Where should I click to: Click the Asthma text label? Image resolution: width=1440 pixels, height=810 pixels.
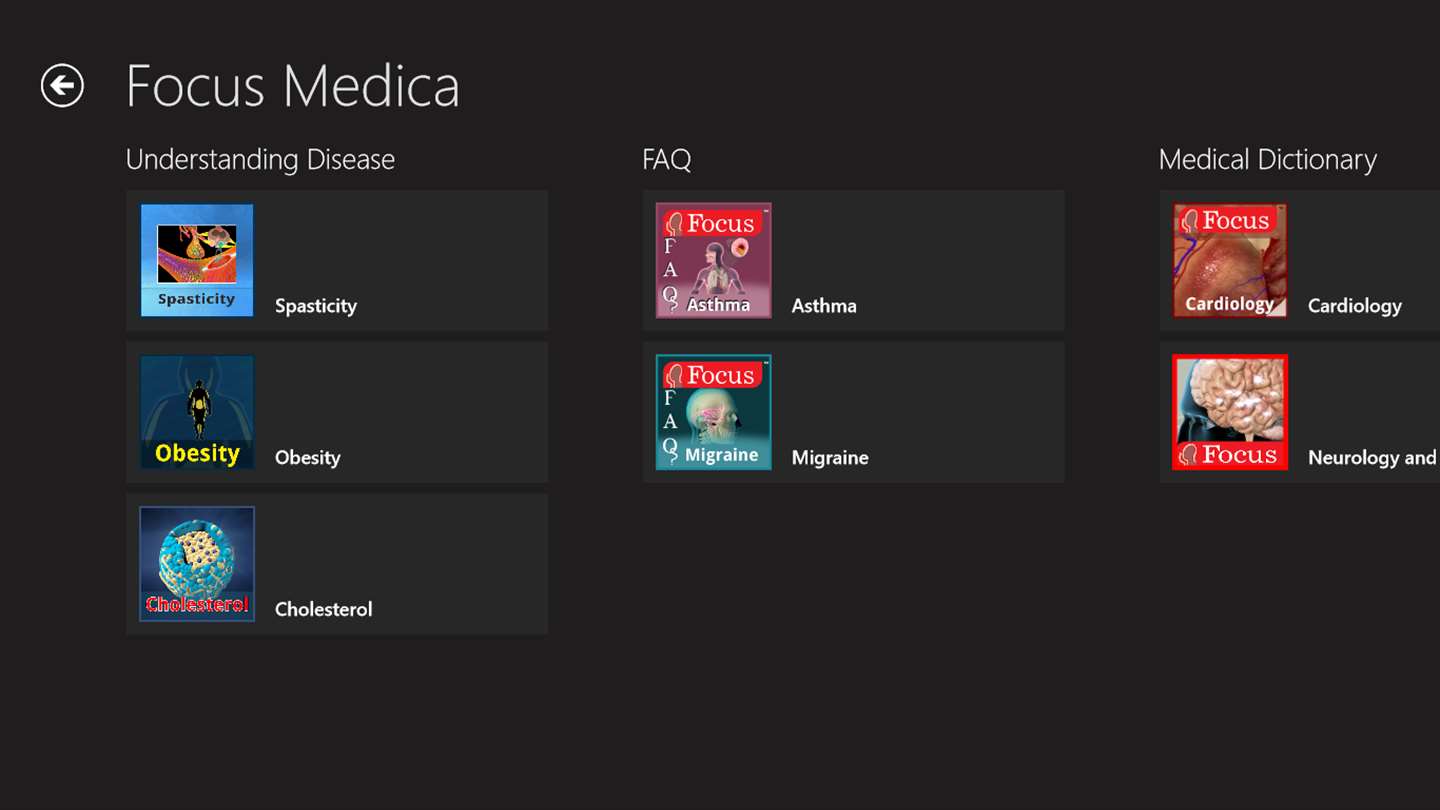[x=824, y=306]
